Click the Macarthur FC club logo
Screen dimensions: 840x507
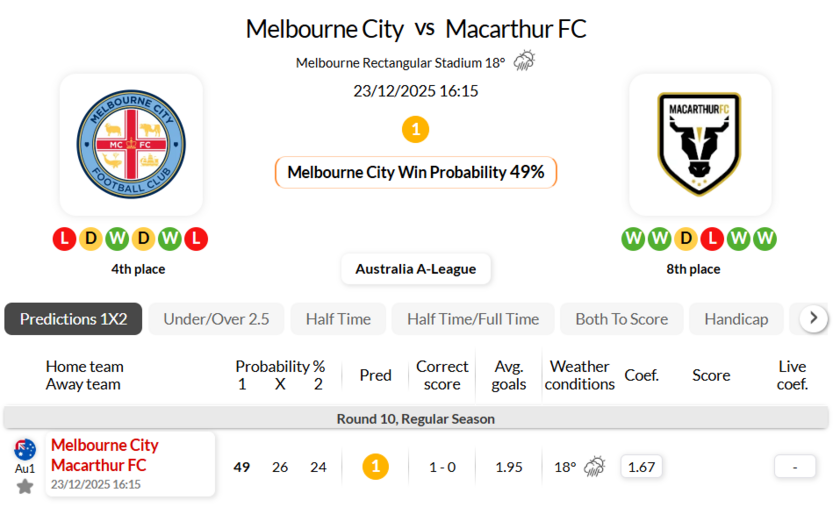[x=699, y=144]
